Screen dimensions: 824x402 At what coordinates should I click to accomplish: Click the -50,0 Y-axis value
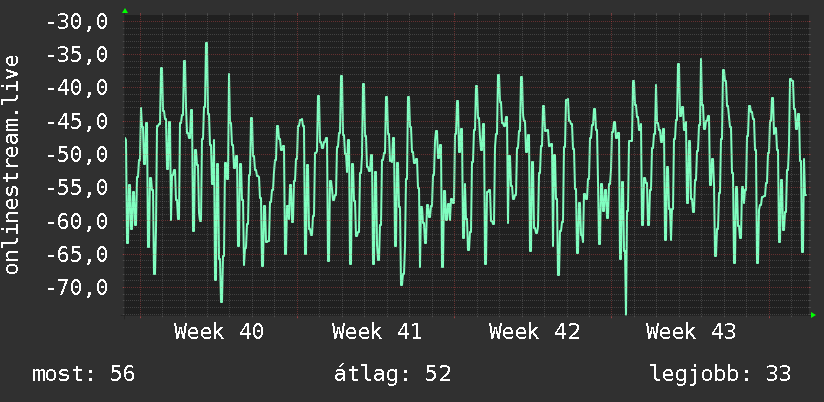(77, 155)
